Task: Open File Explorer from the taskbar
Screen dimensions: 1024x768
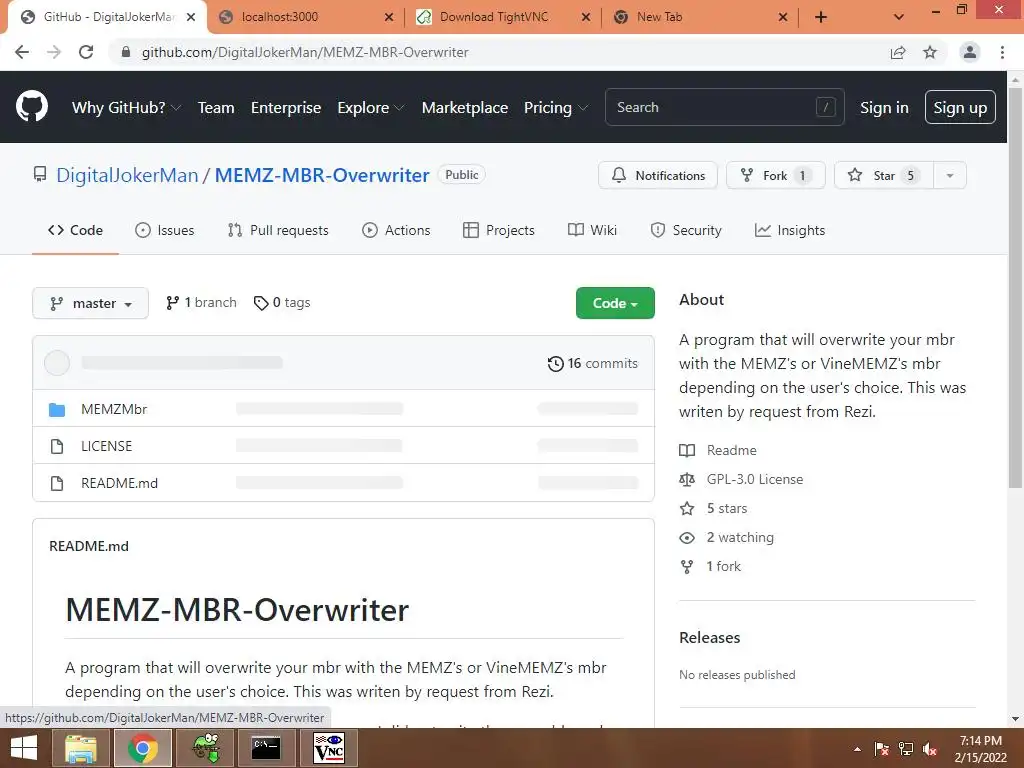Action: 81,748
